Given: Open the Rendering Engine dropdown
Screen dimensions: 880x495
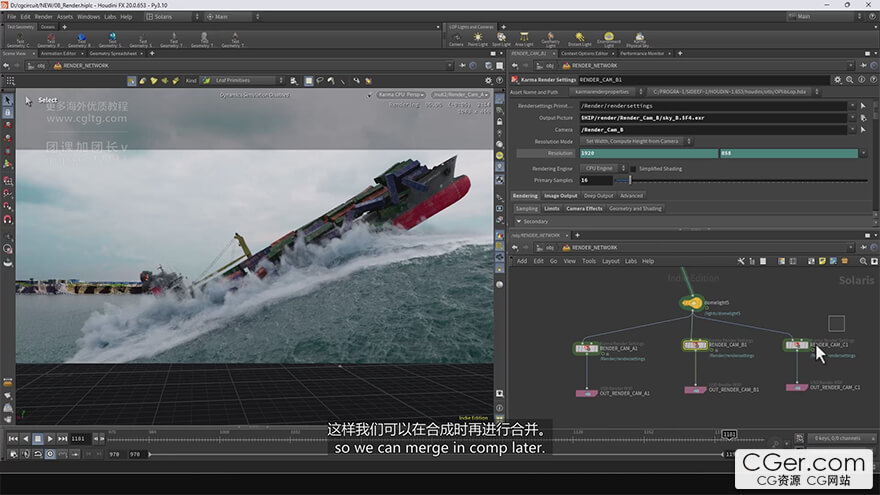Looking at the screenshot, I should point(600,168).
